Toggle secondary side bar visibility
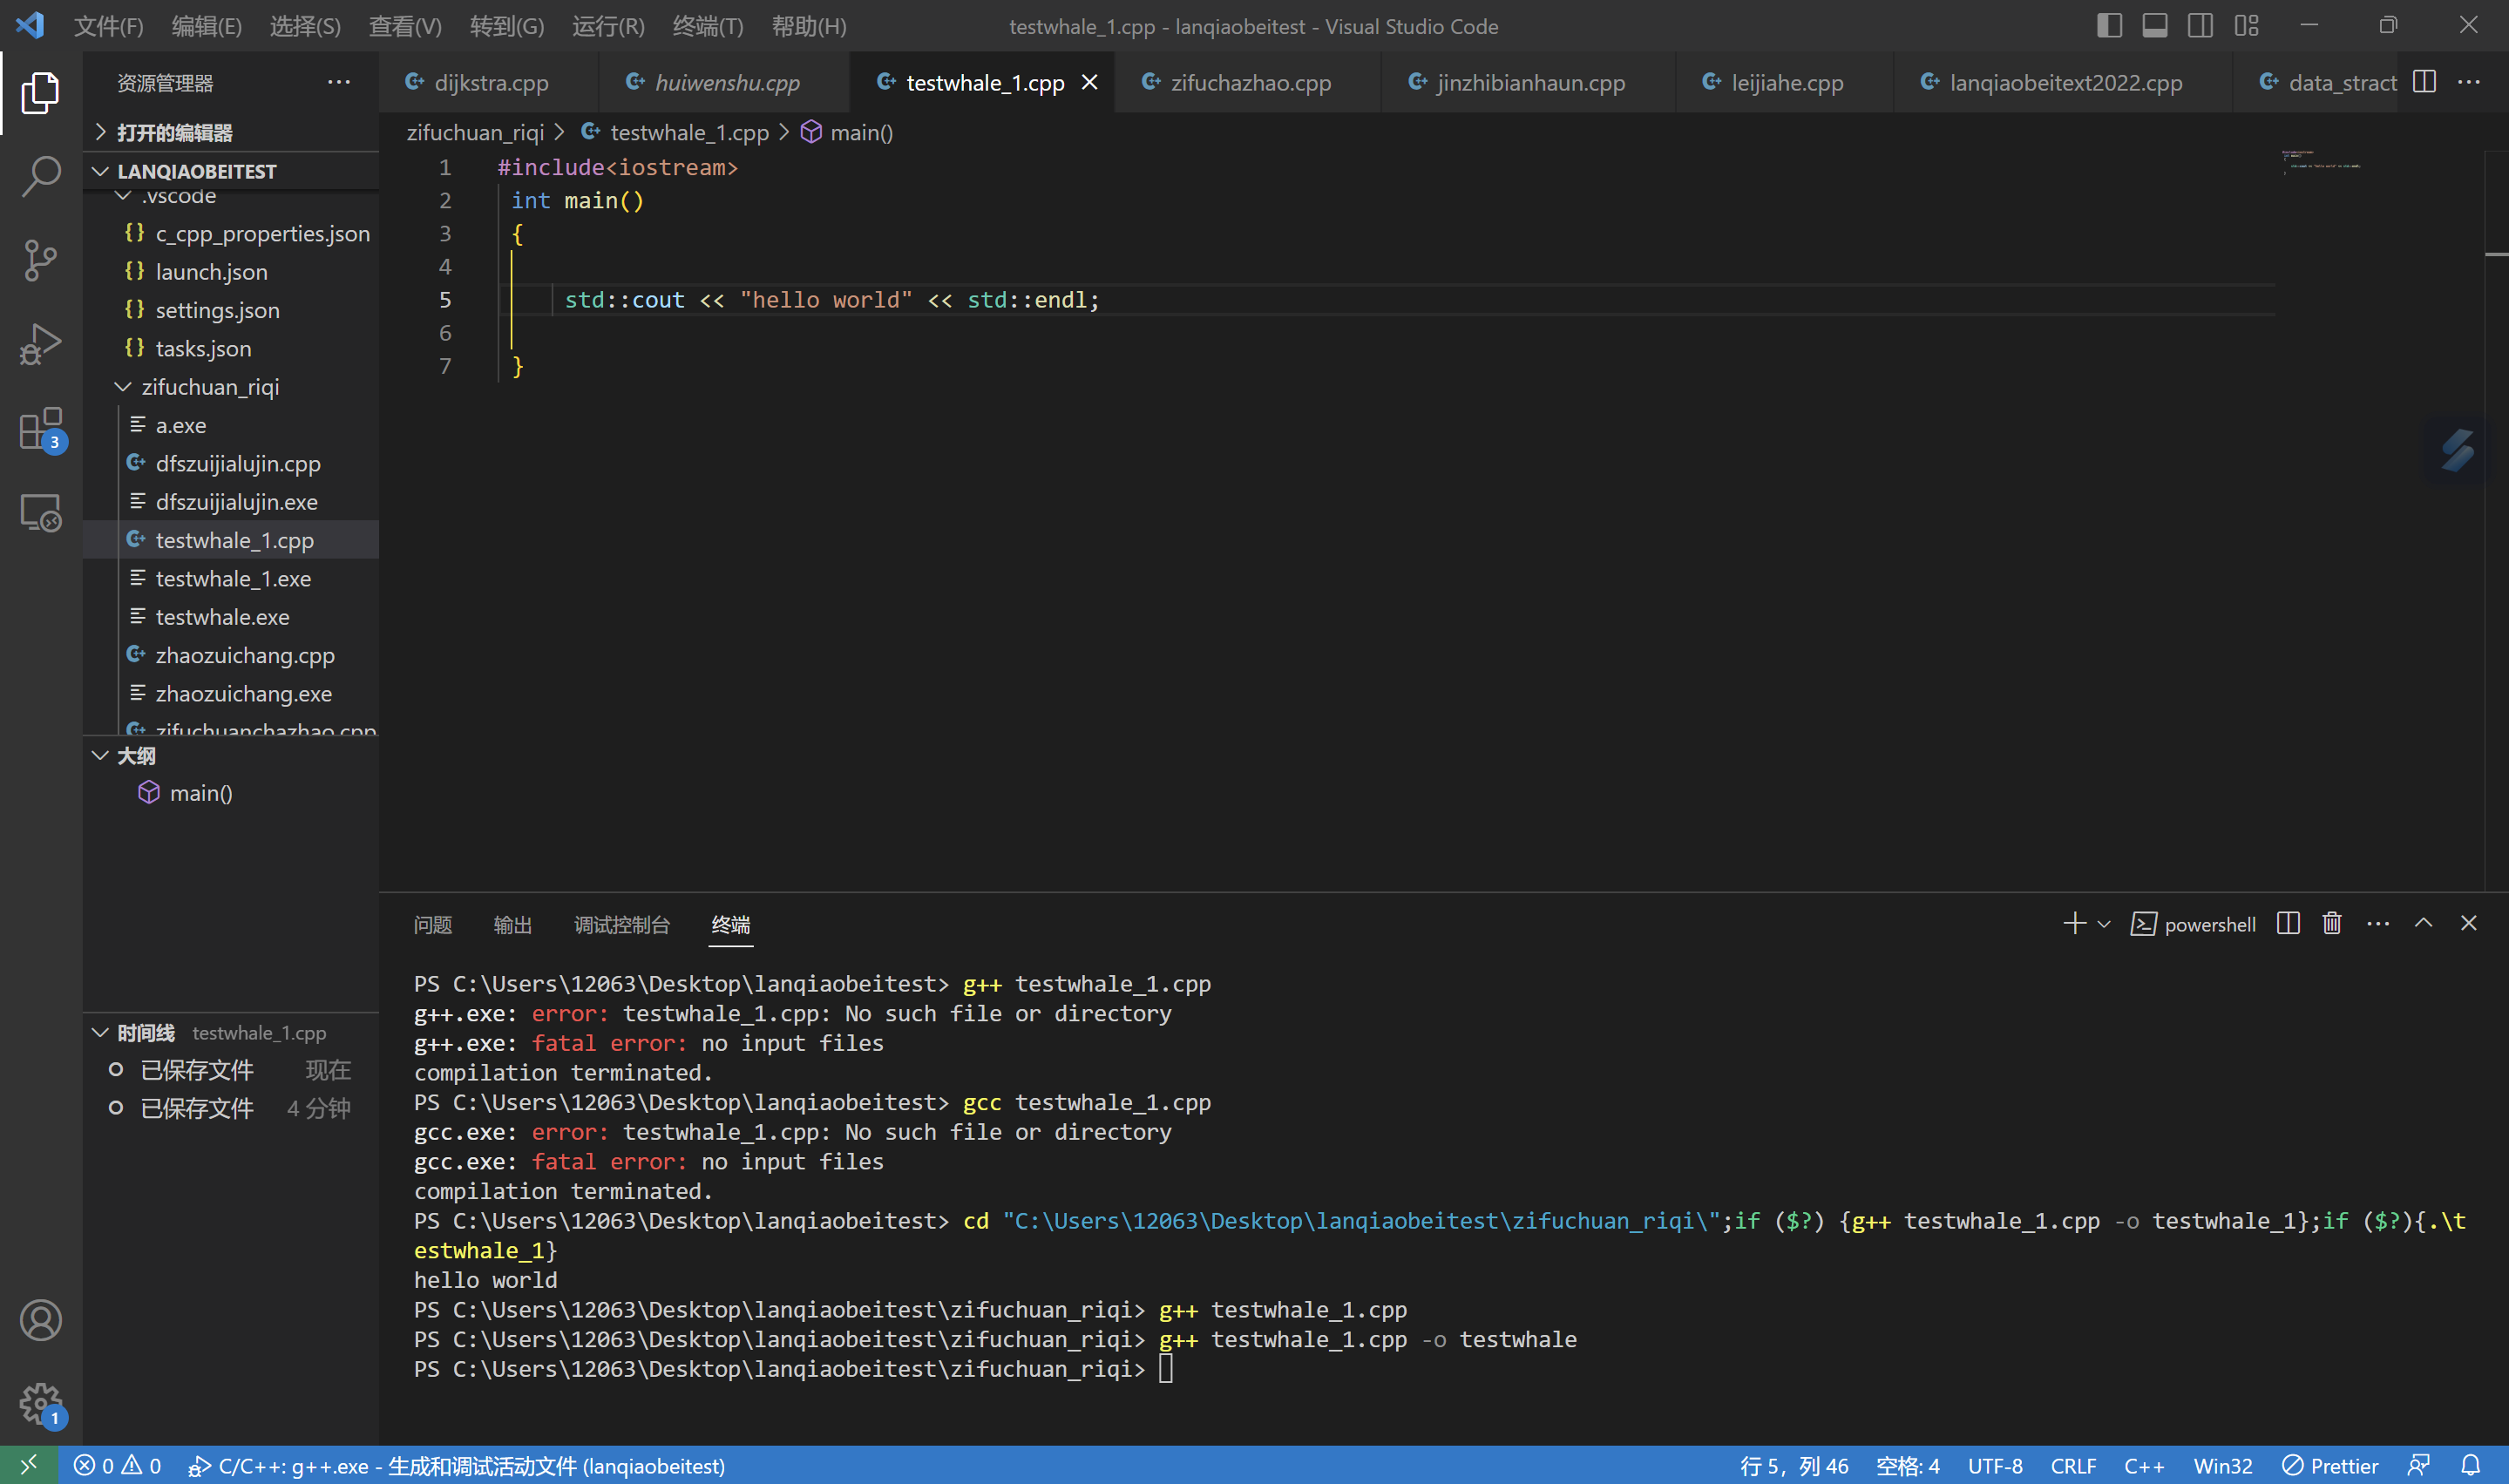The image size is (2509, 1484). click(2200, 26)
